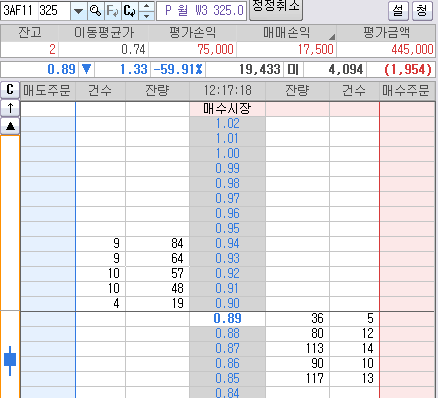Select price 1.01 in the ladder
The height and width of the screenshot is (398, 438).
tap(227, 139)
